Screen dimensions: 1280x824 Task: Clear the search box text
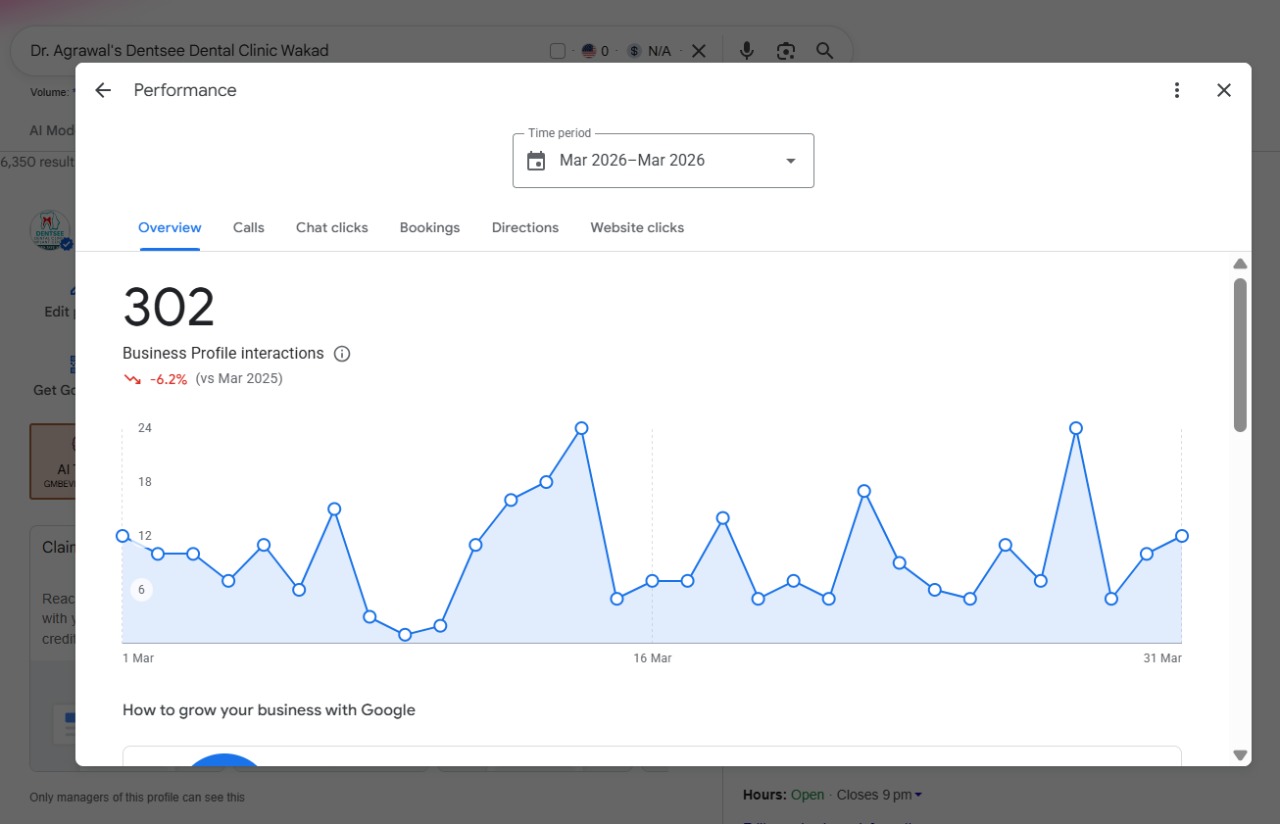point(699,51)
